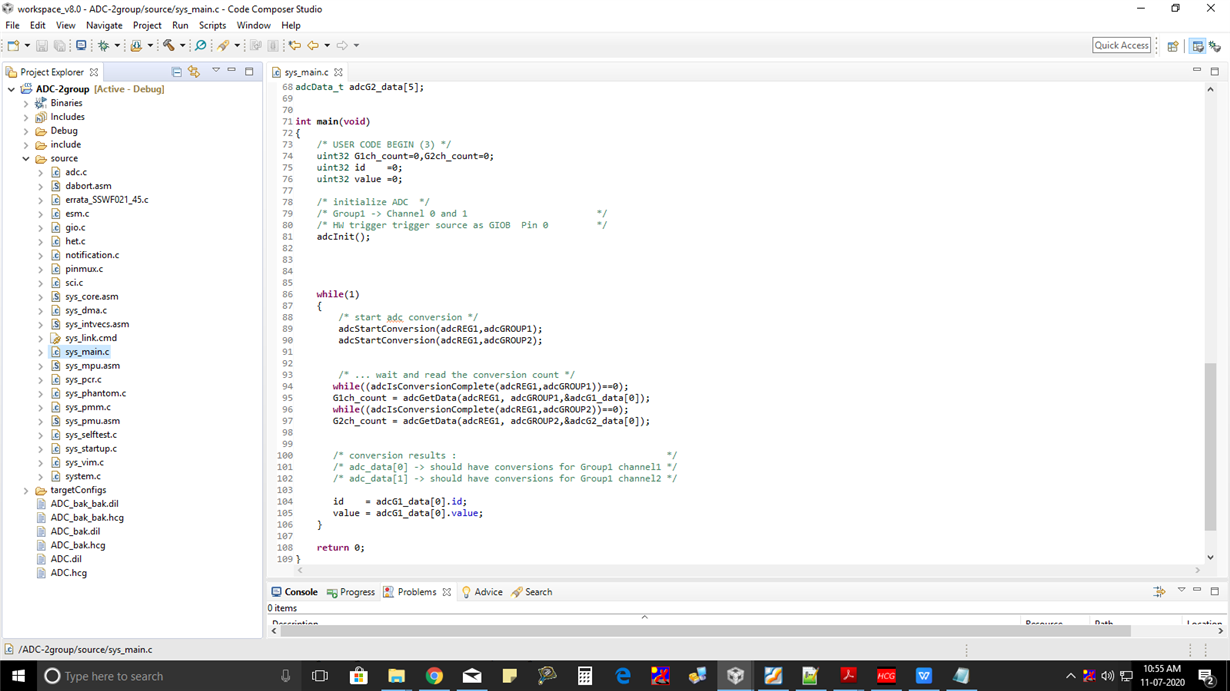This screenshot has height=691, width=1230.
Task: Open File Explorer from the taskbar
Action: pyautogui.click(x=396, y=676)
